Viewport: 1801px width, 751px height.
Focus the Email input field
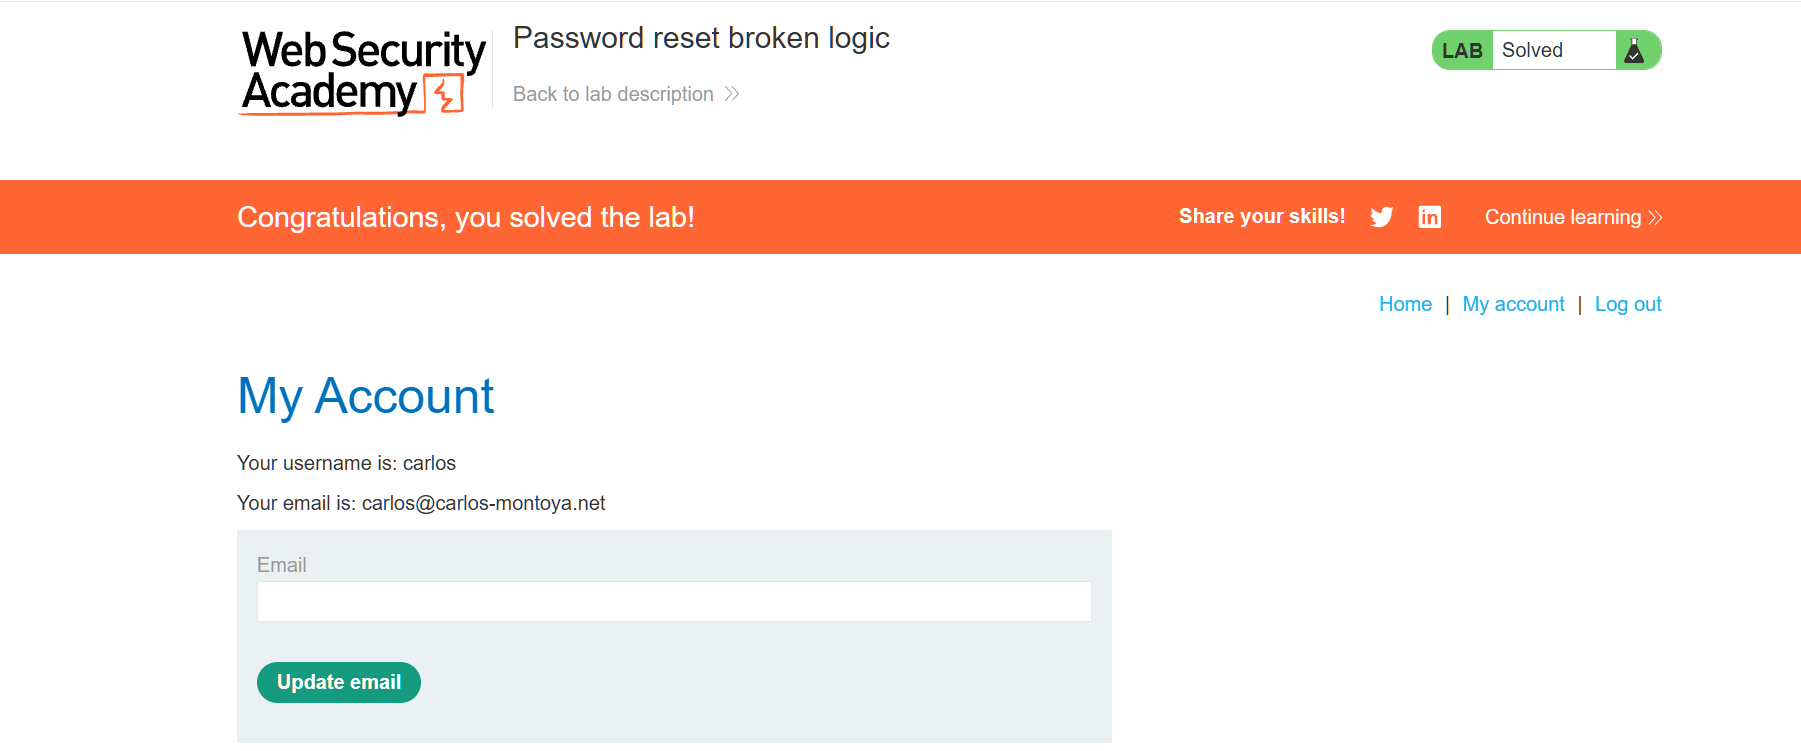(674, 602)
